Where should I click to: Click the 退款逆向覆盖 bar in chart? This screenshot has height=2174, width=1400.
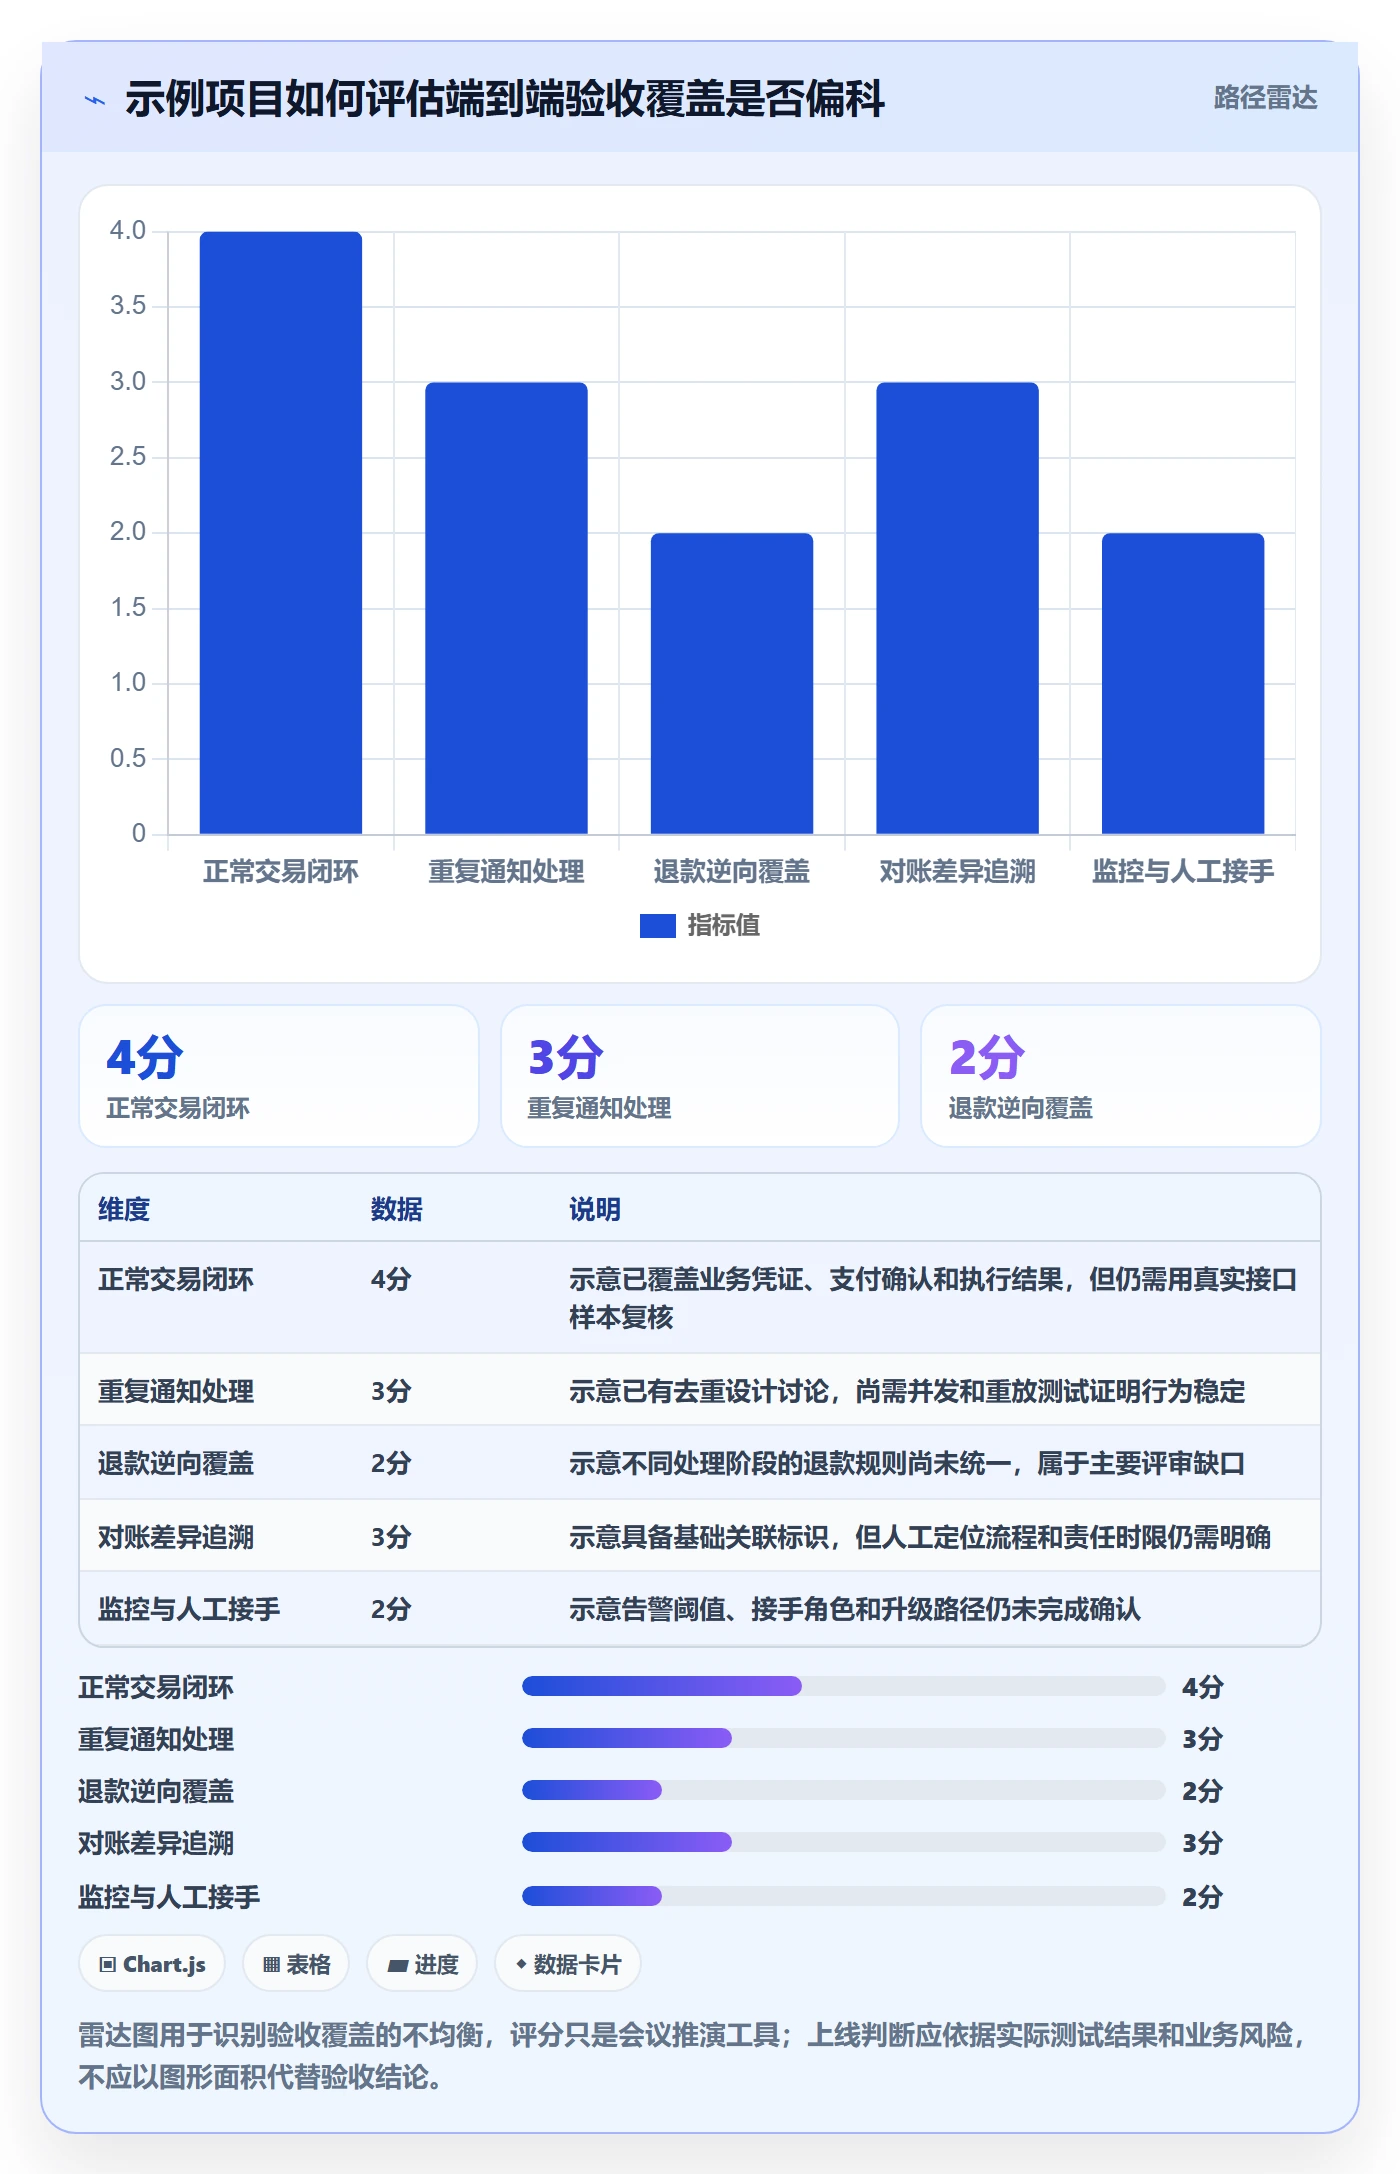click(x=732, y=683)
